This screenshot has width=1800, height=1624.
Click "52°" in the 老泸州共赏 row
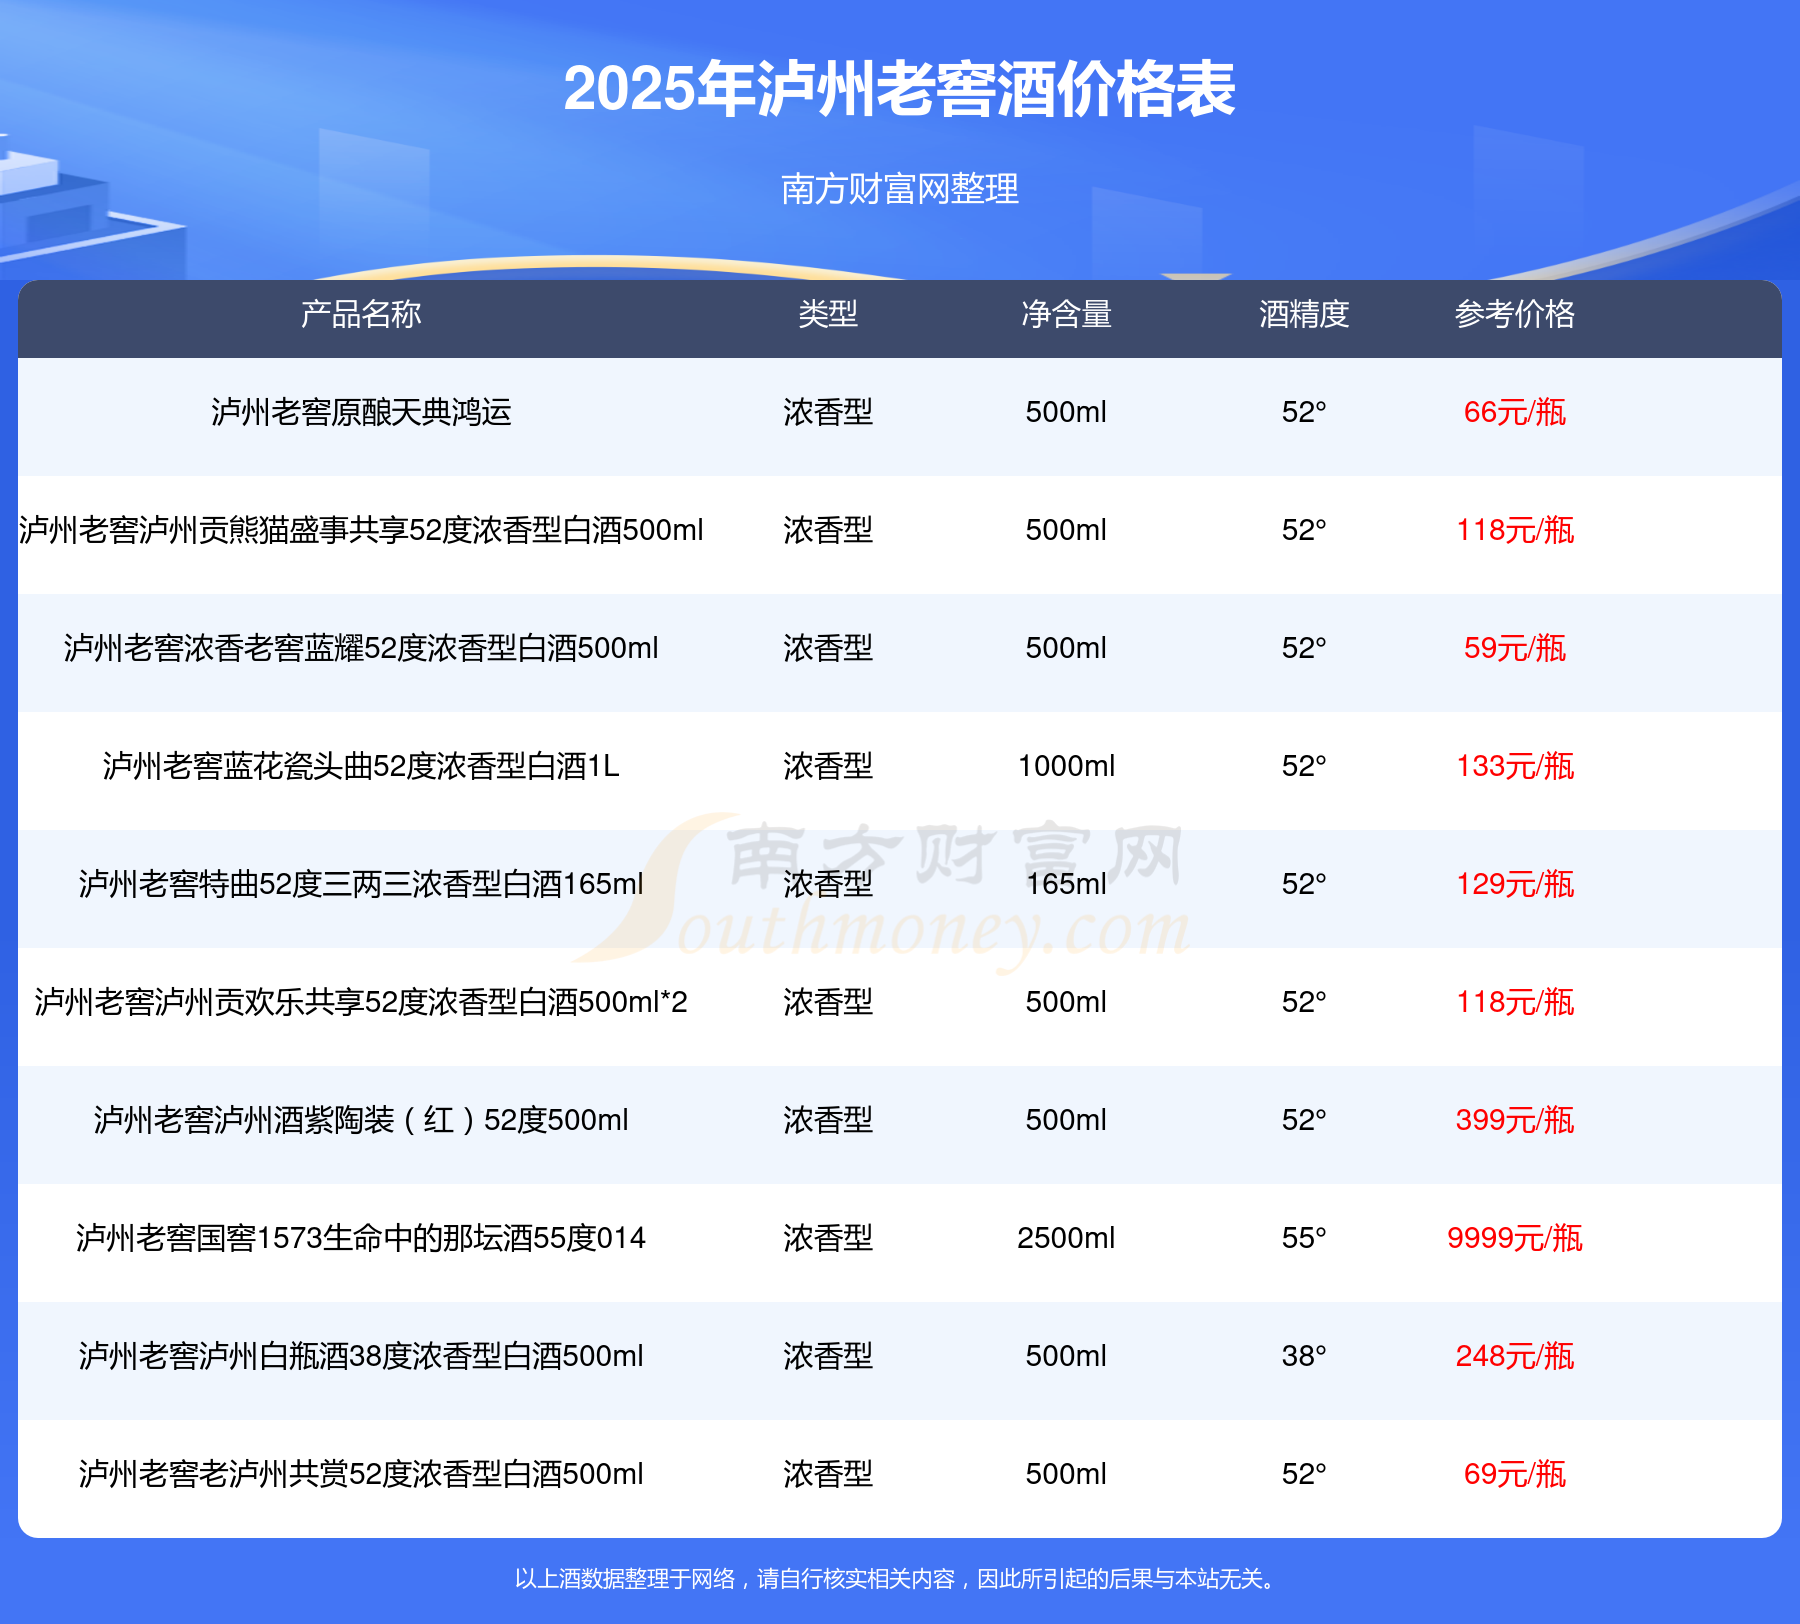(x=1304, y=1474)
